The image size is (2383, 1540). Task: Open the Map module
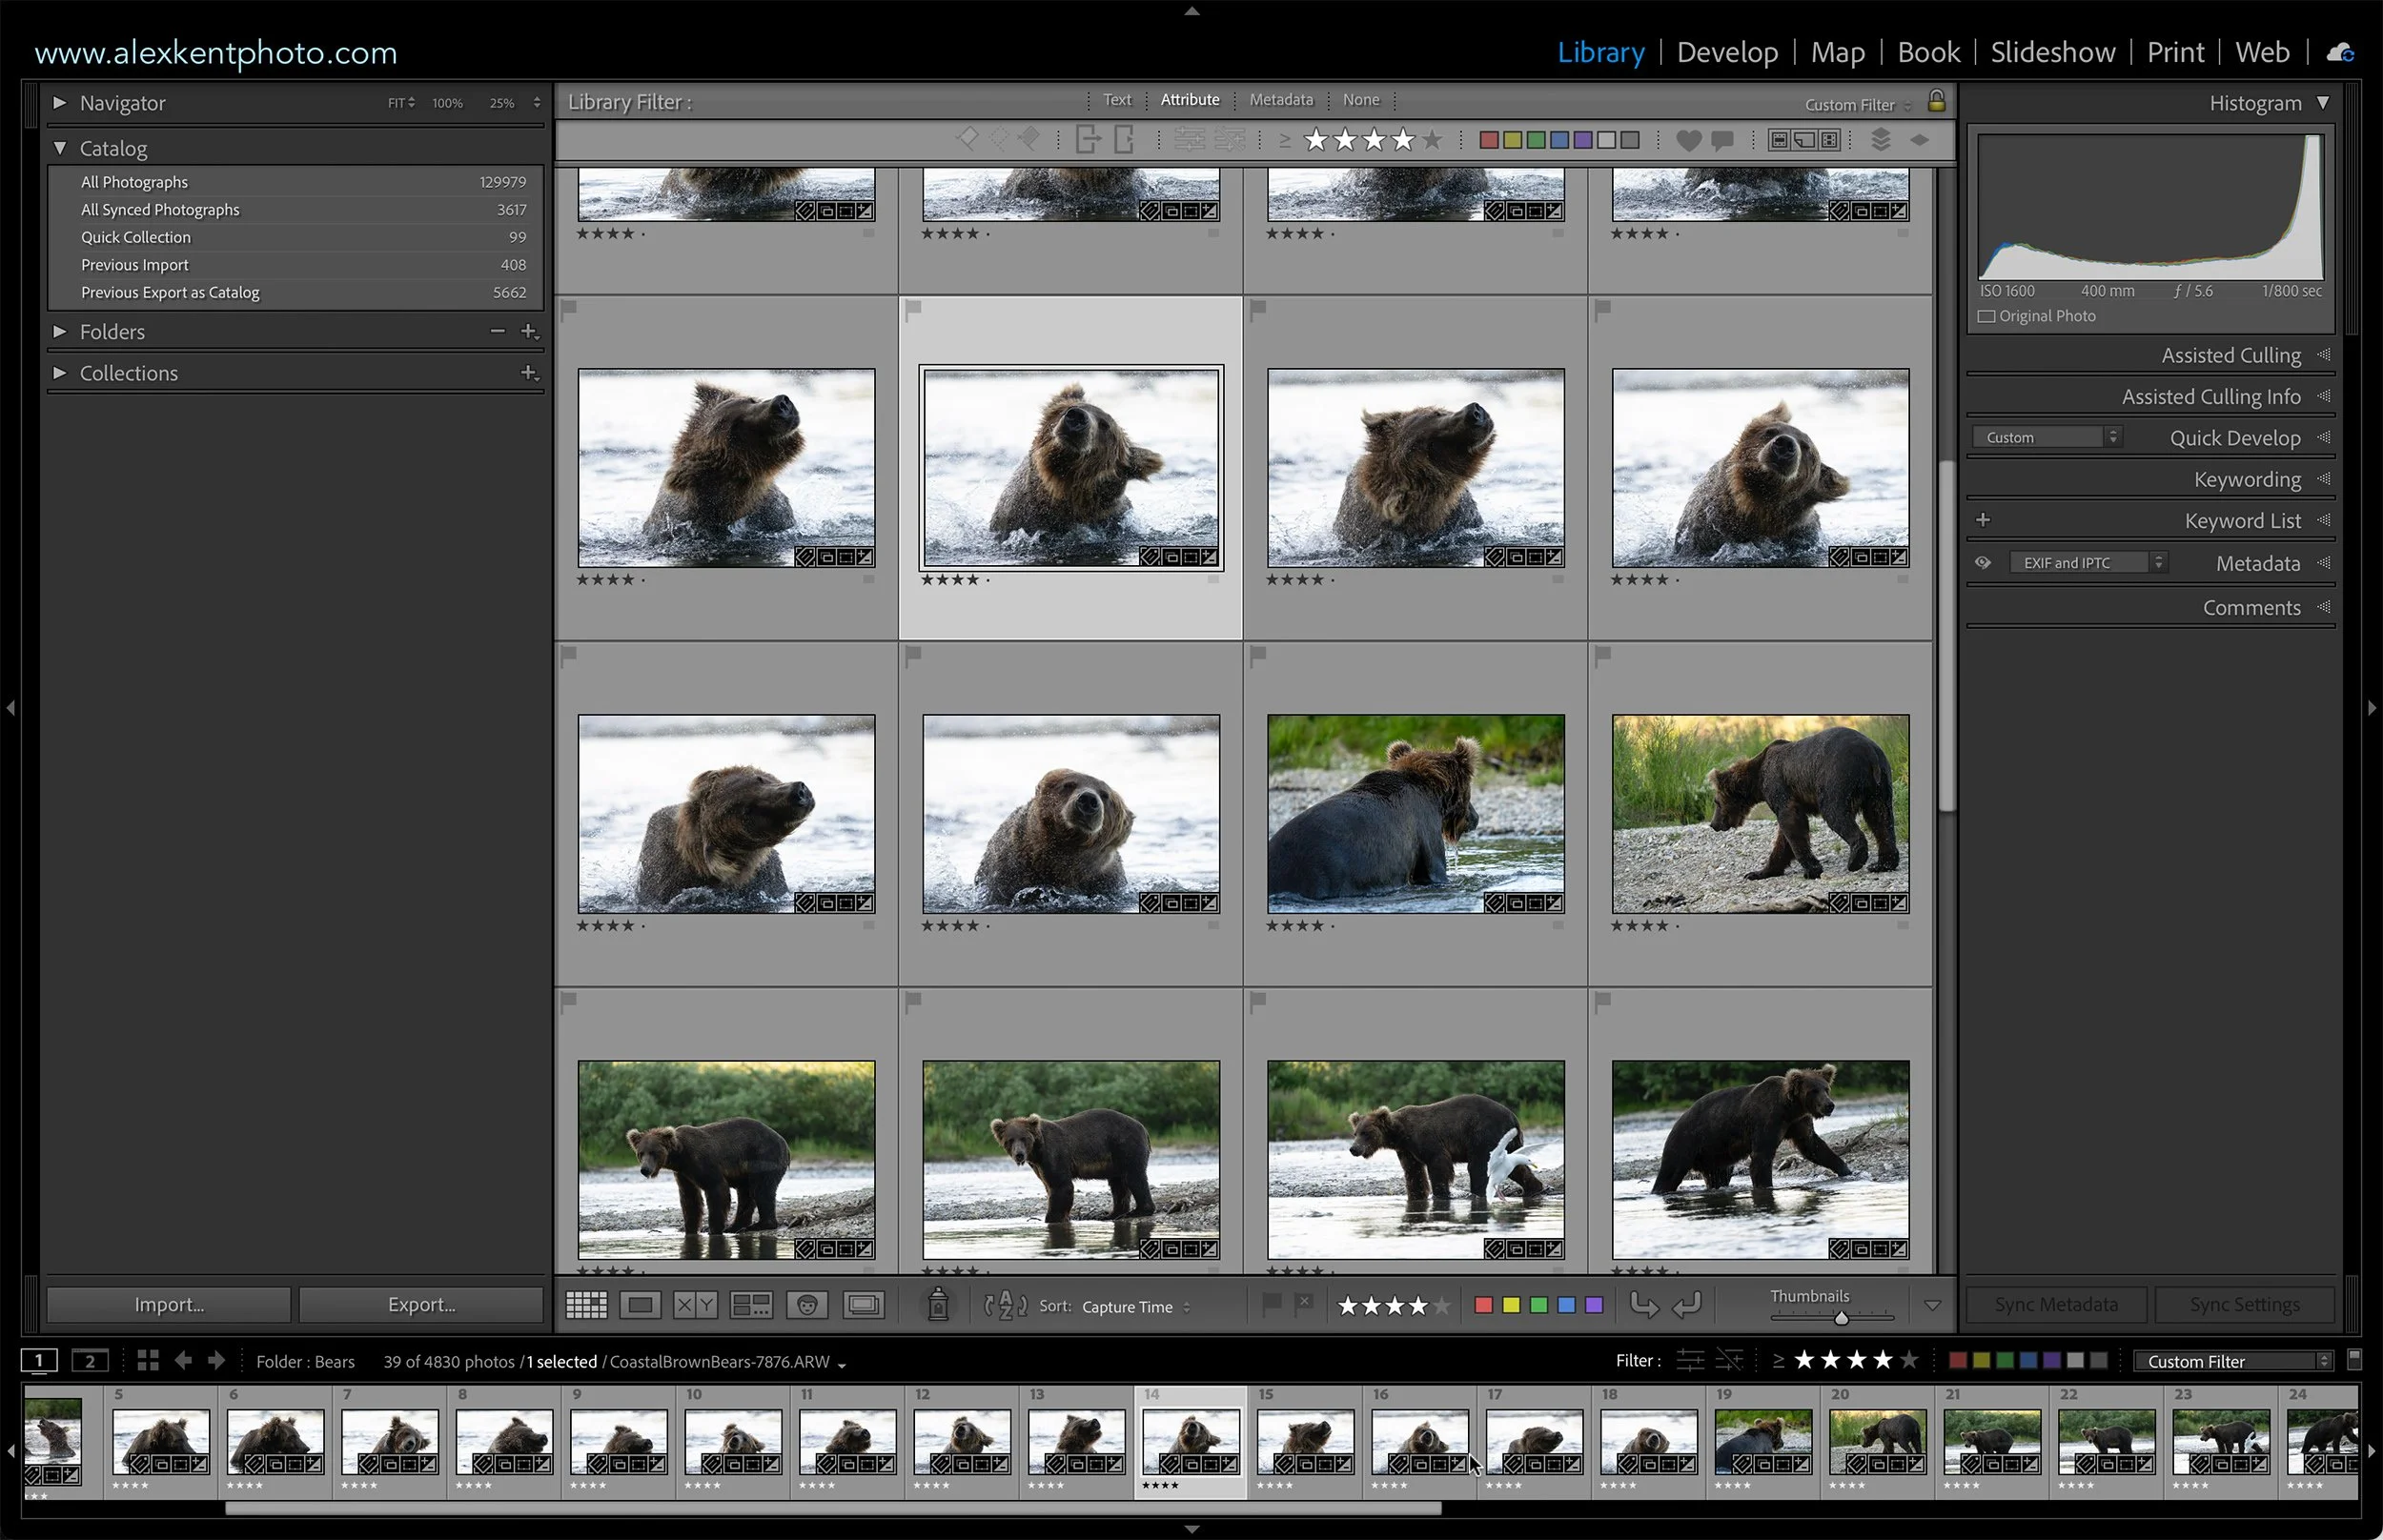coord(1837,52)
